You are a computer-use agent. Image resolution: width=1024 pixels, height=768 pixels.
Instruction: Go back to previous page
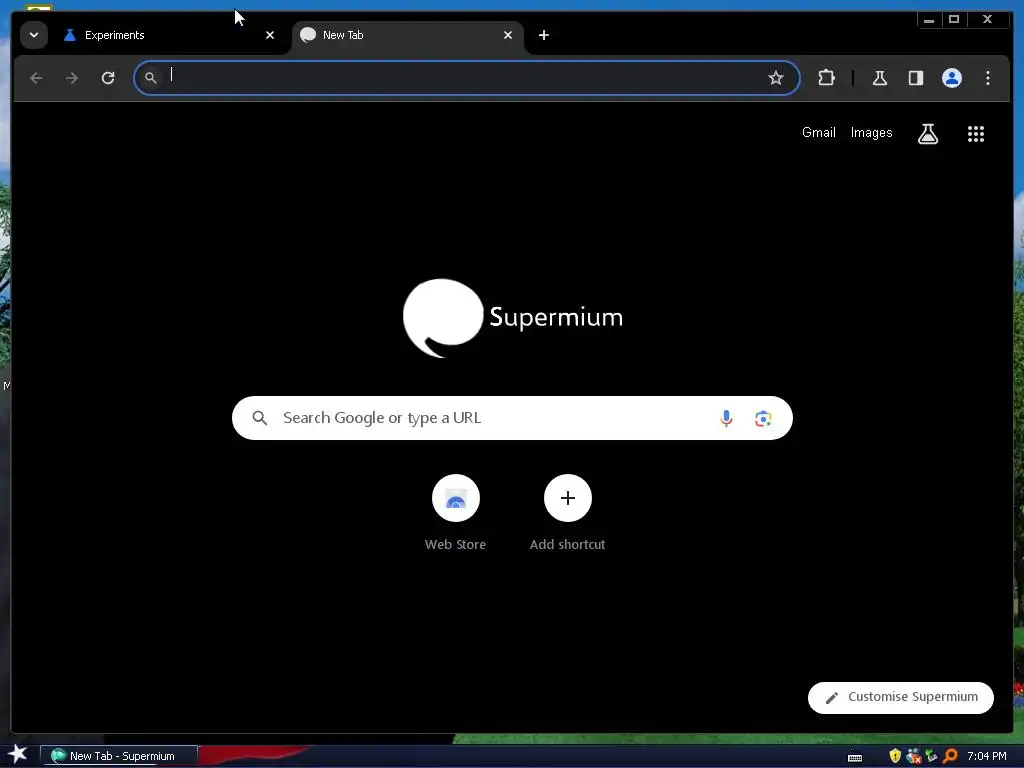click(37, 78)
